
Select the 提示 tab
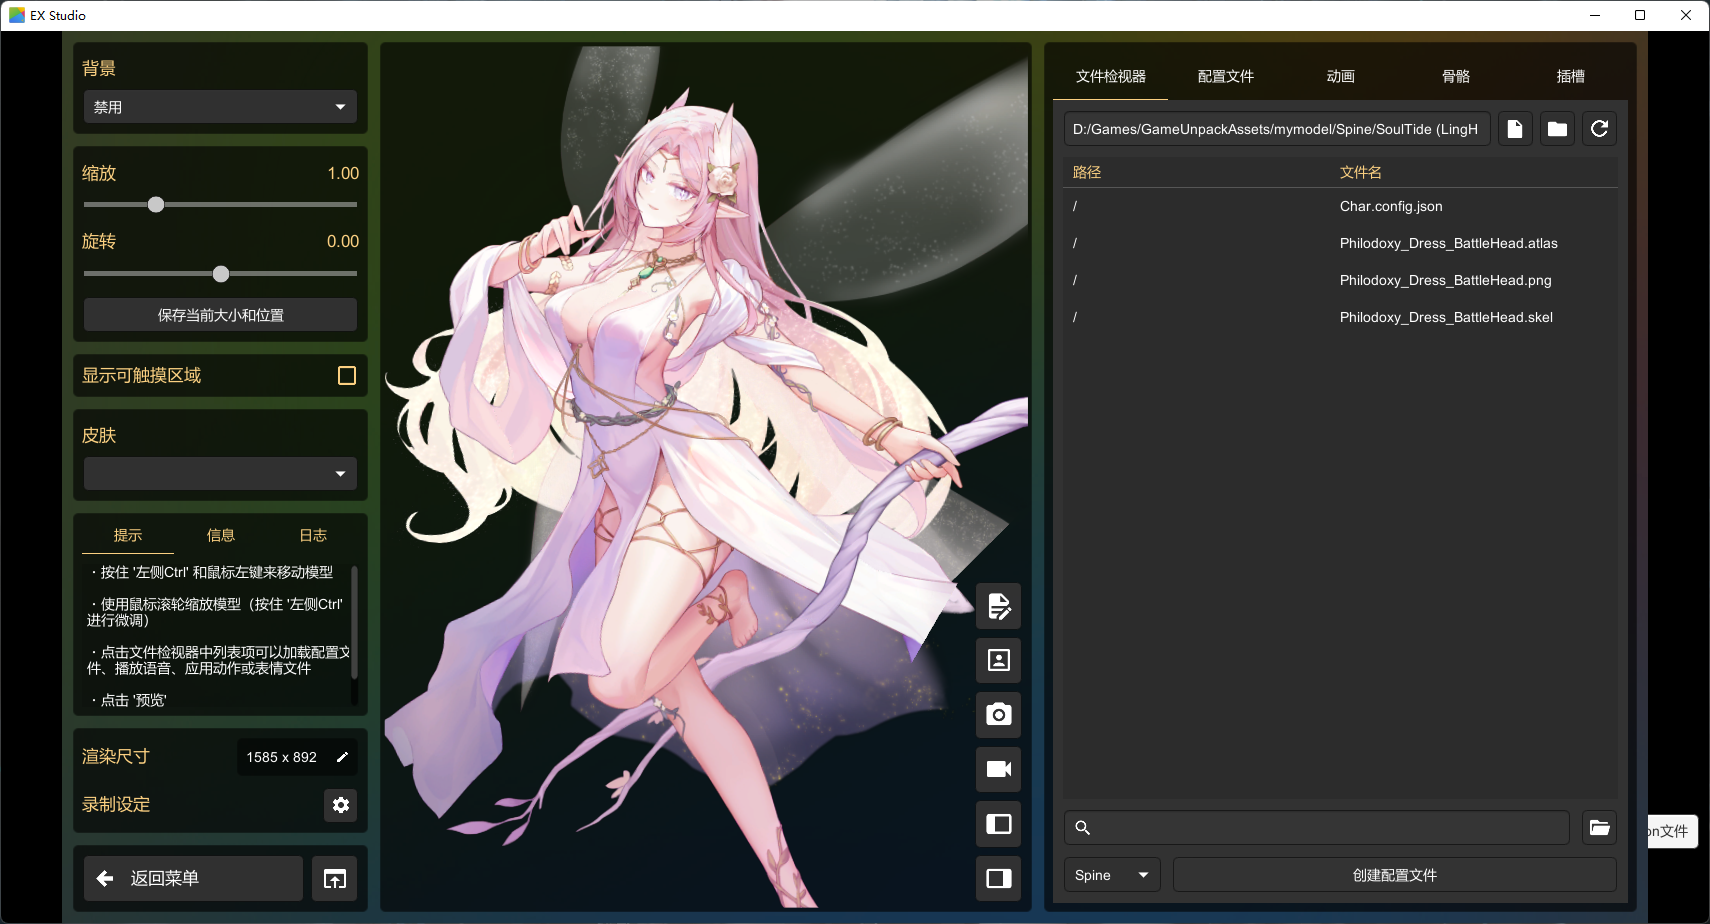128,536
